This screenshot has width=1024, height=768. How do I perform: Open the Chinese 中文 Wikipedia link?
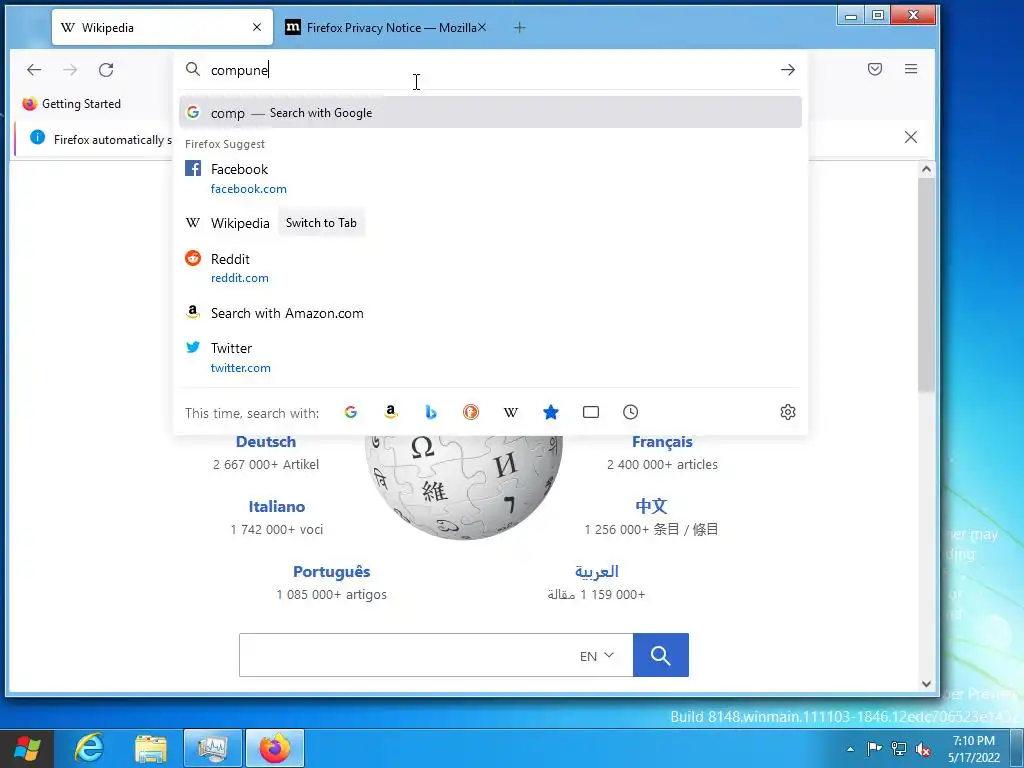(651, 506)
